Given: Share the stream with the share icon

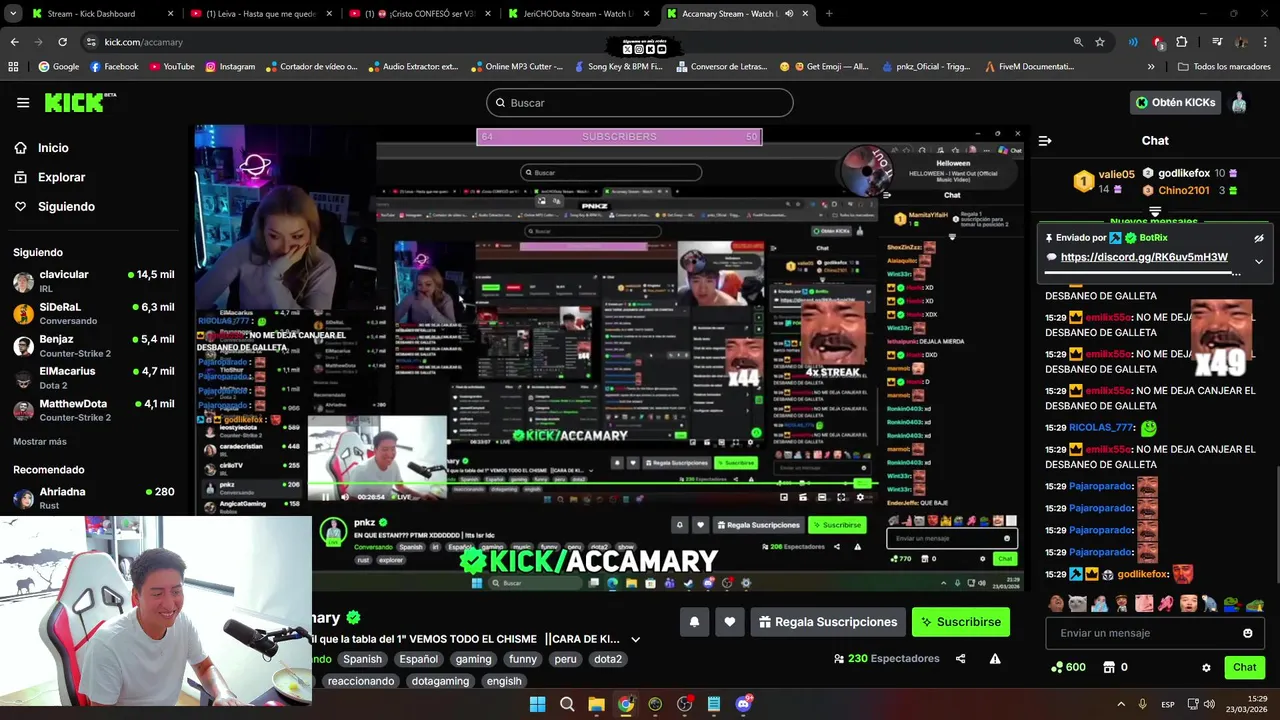Looking at the screenshot, I should 961,659.
